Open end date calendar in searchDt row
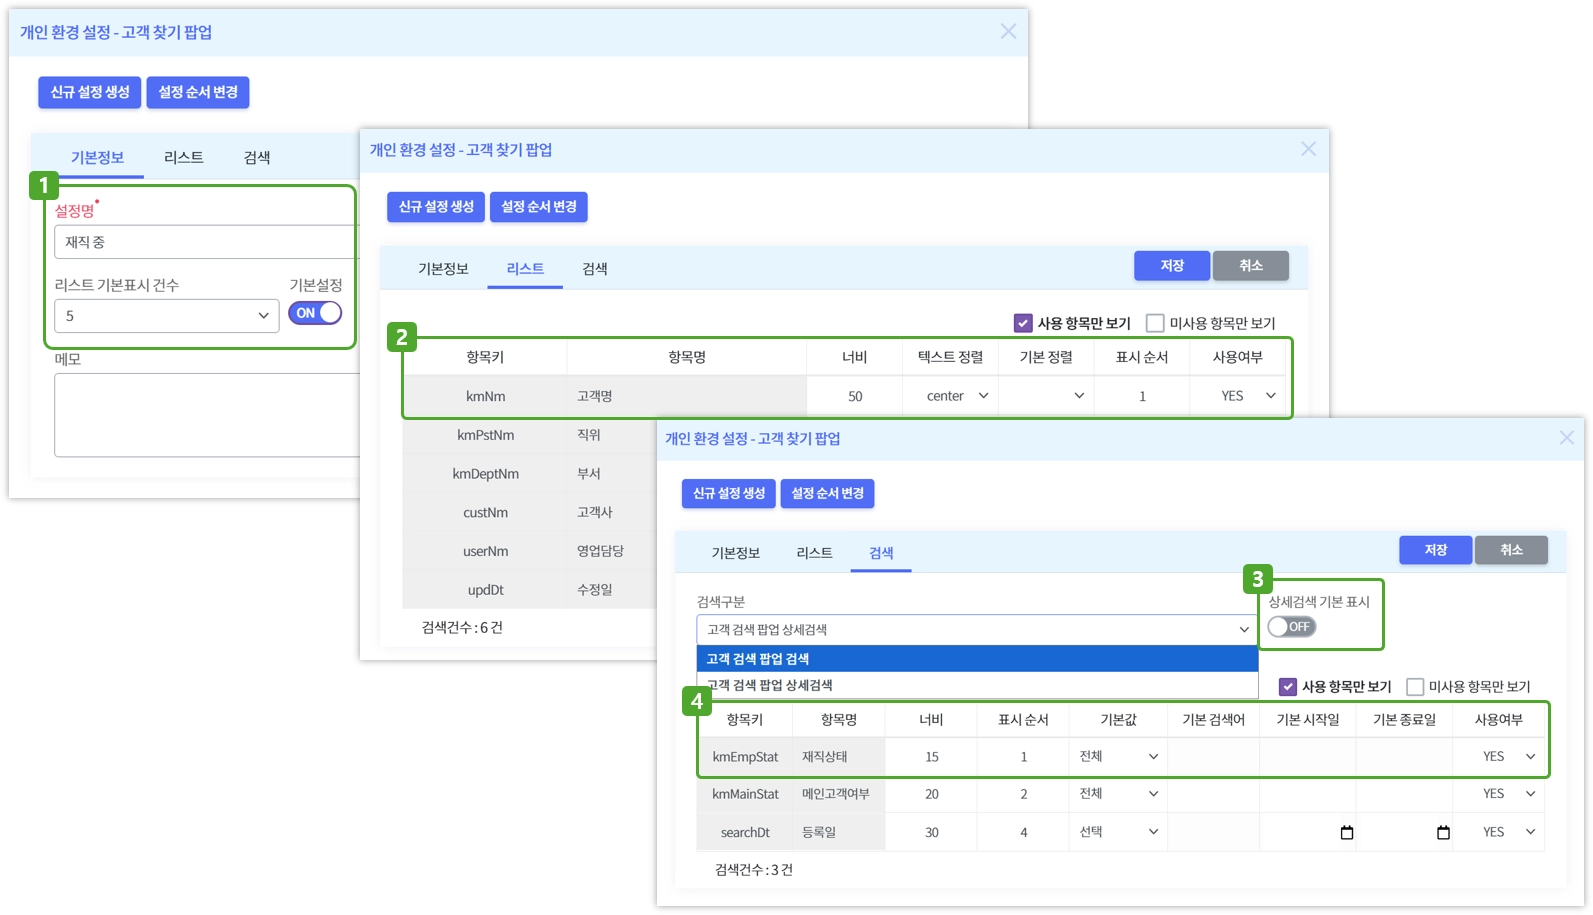The width and height of the screenshot is (1593, 915). 1443,832
